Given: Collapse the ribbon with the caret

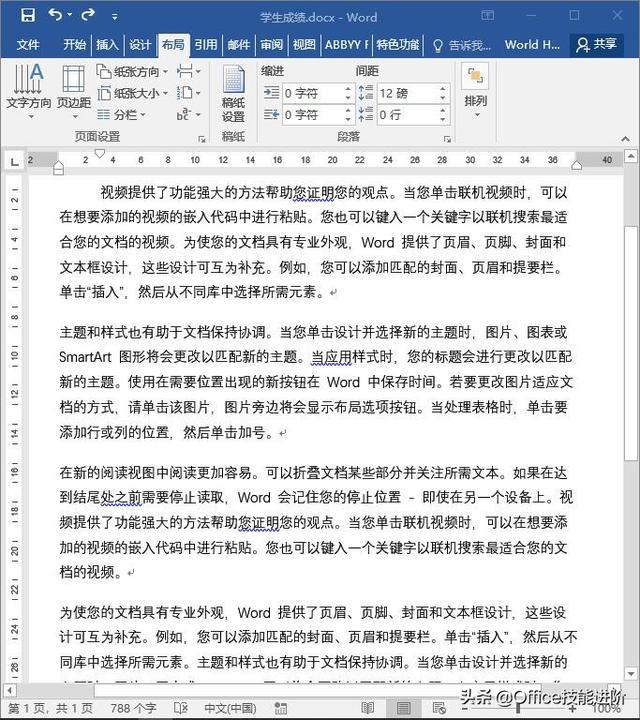Looking at the screenshot, I should tap(625, 138).
